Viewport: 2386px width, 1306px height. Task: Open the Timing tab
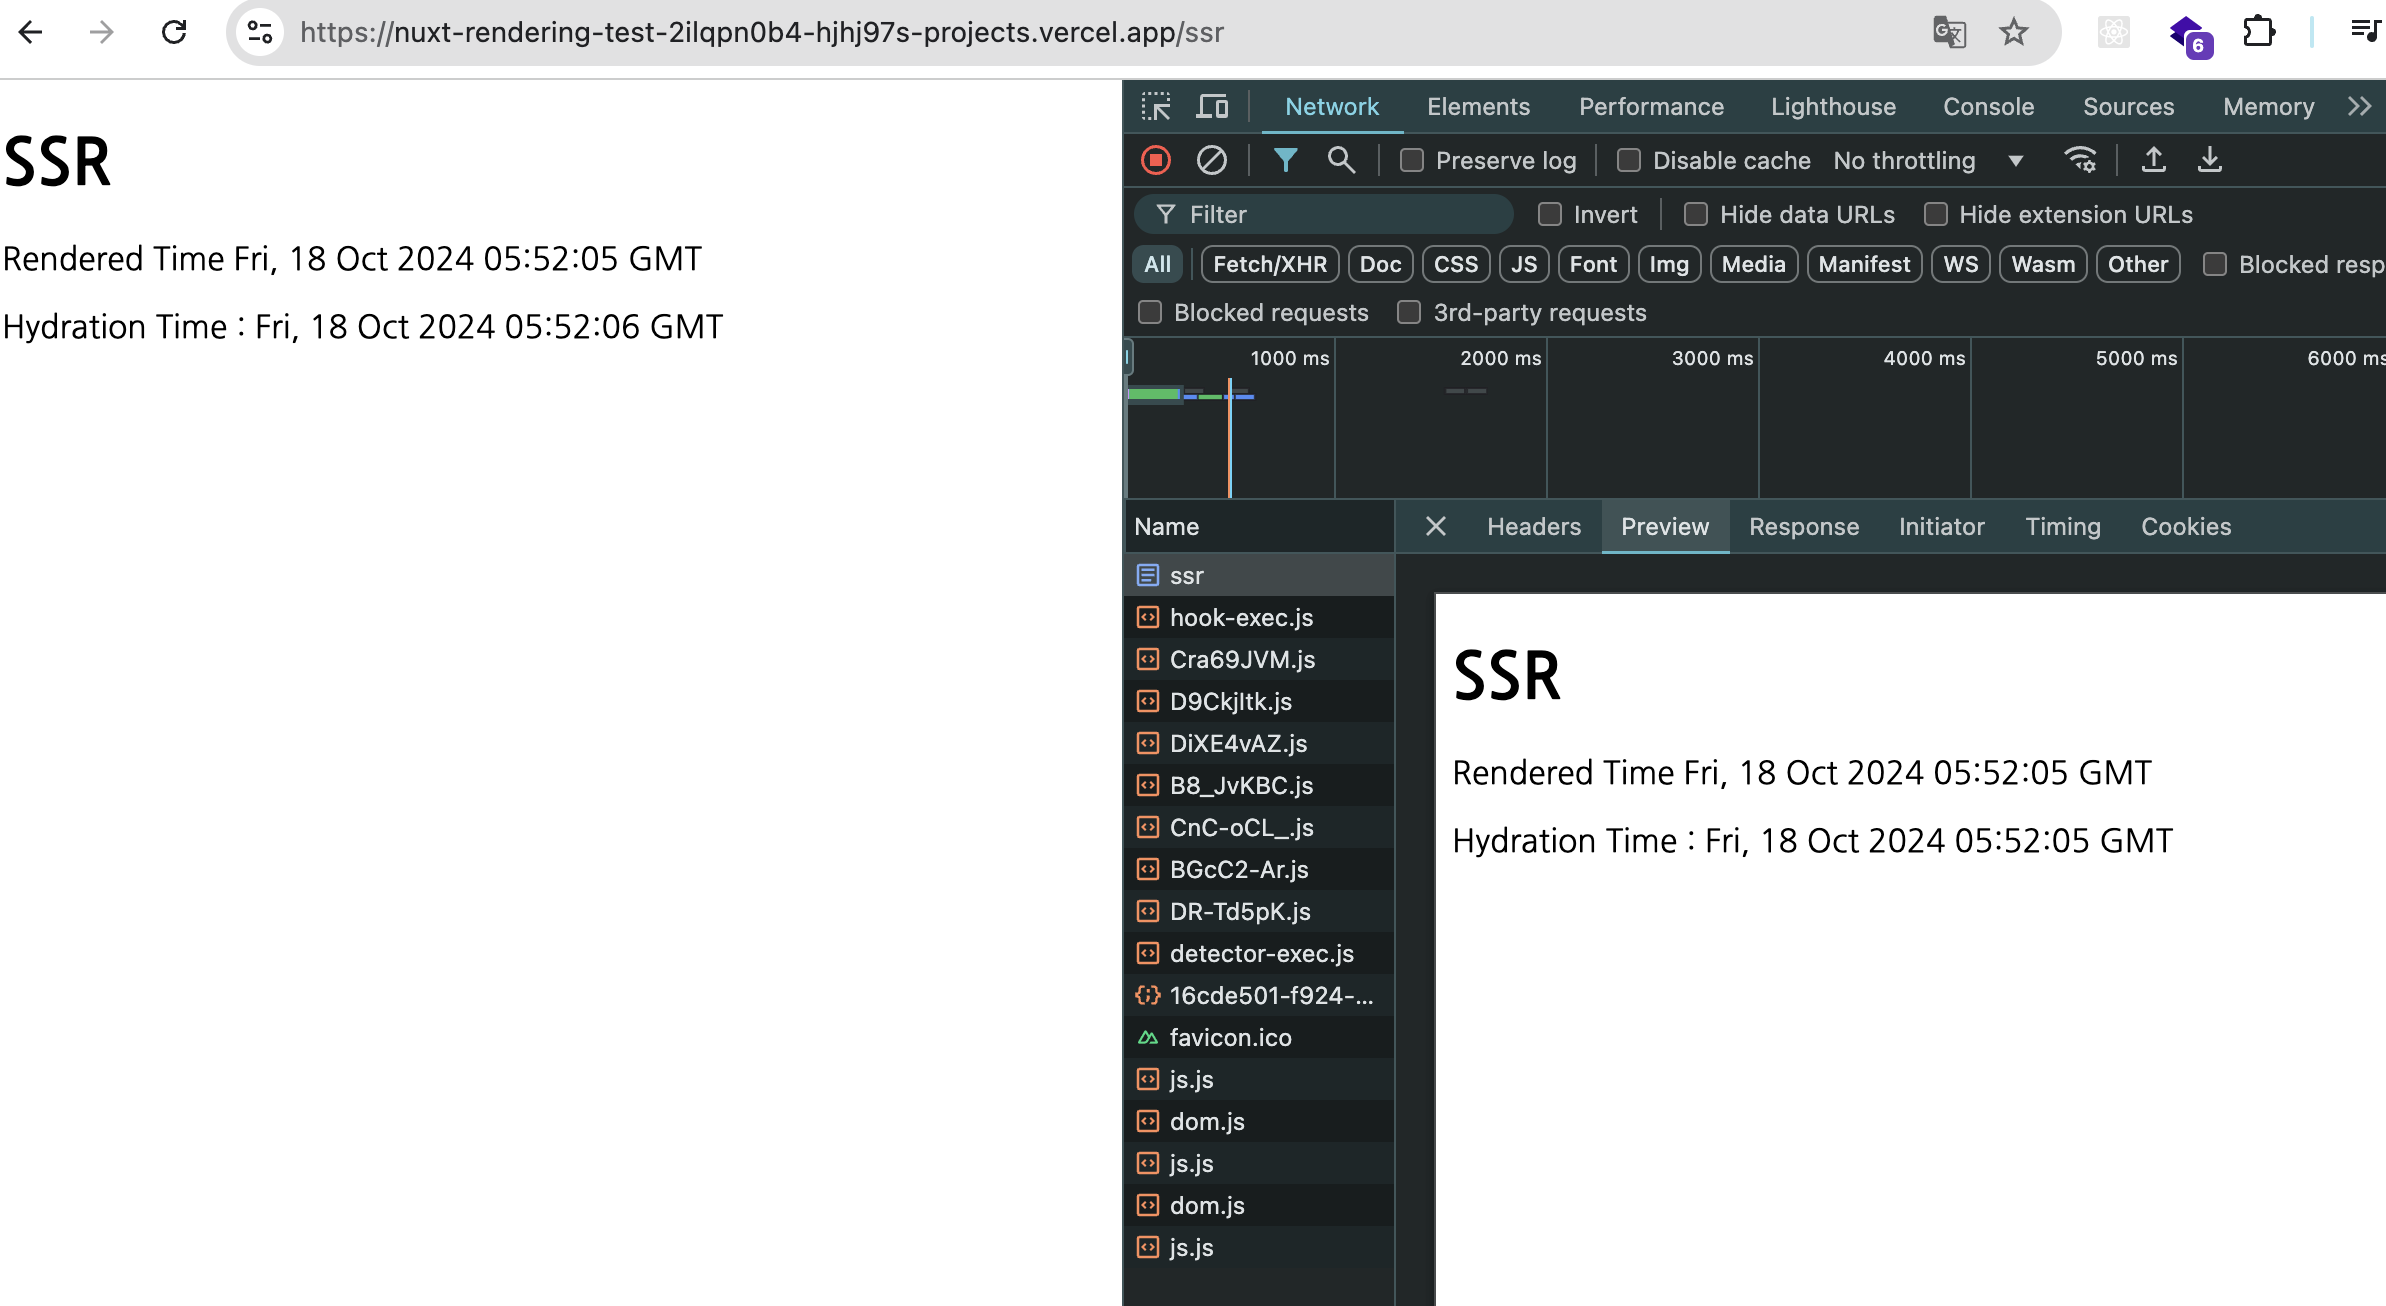coord(2062,526)
